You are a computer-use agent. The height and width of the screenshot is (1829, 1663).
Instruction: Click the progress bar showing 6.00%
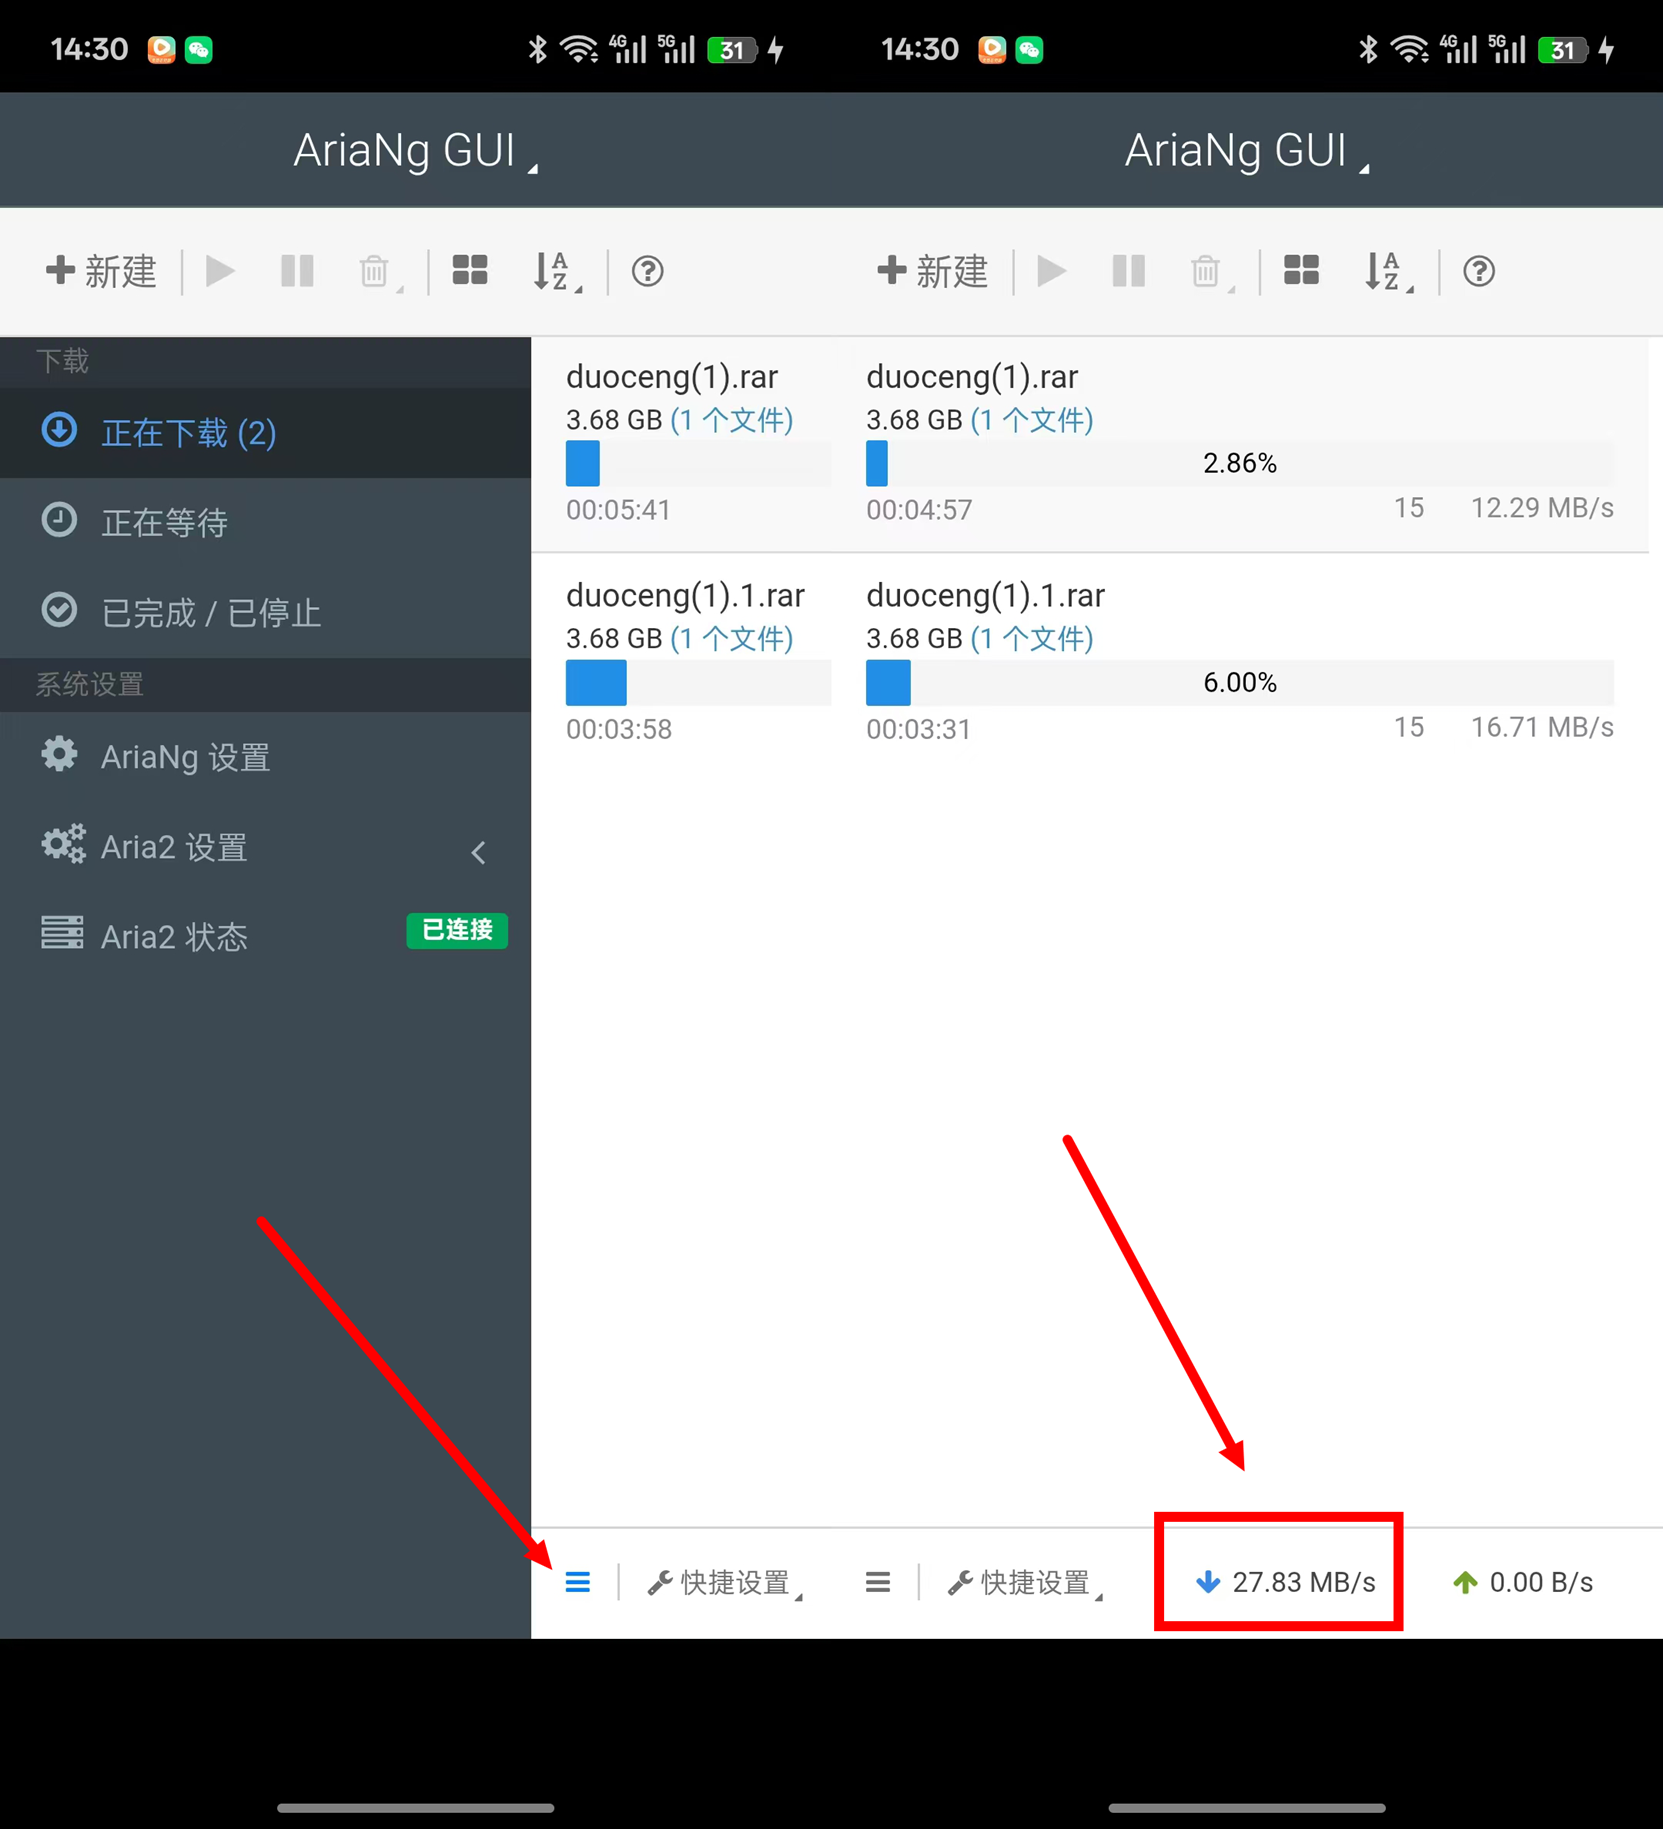pos(1238,682)
